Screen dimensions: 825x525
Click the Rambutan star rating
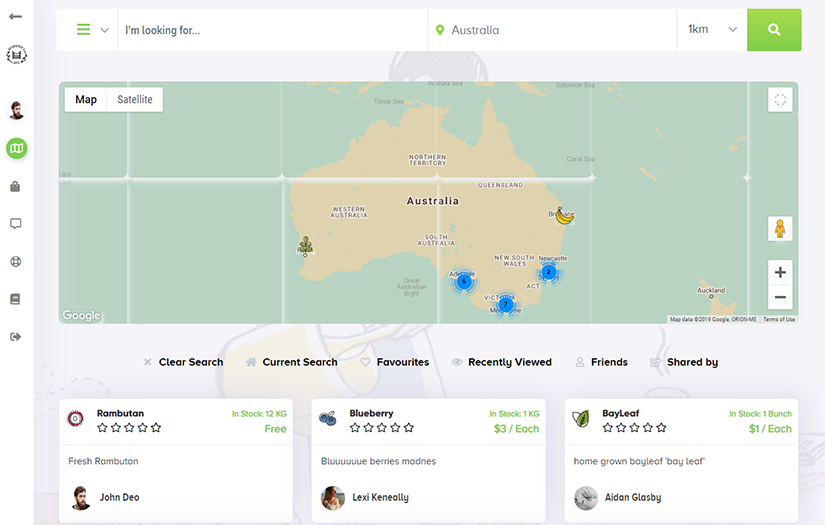pyautogui.click(x=129, y=428)
